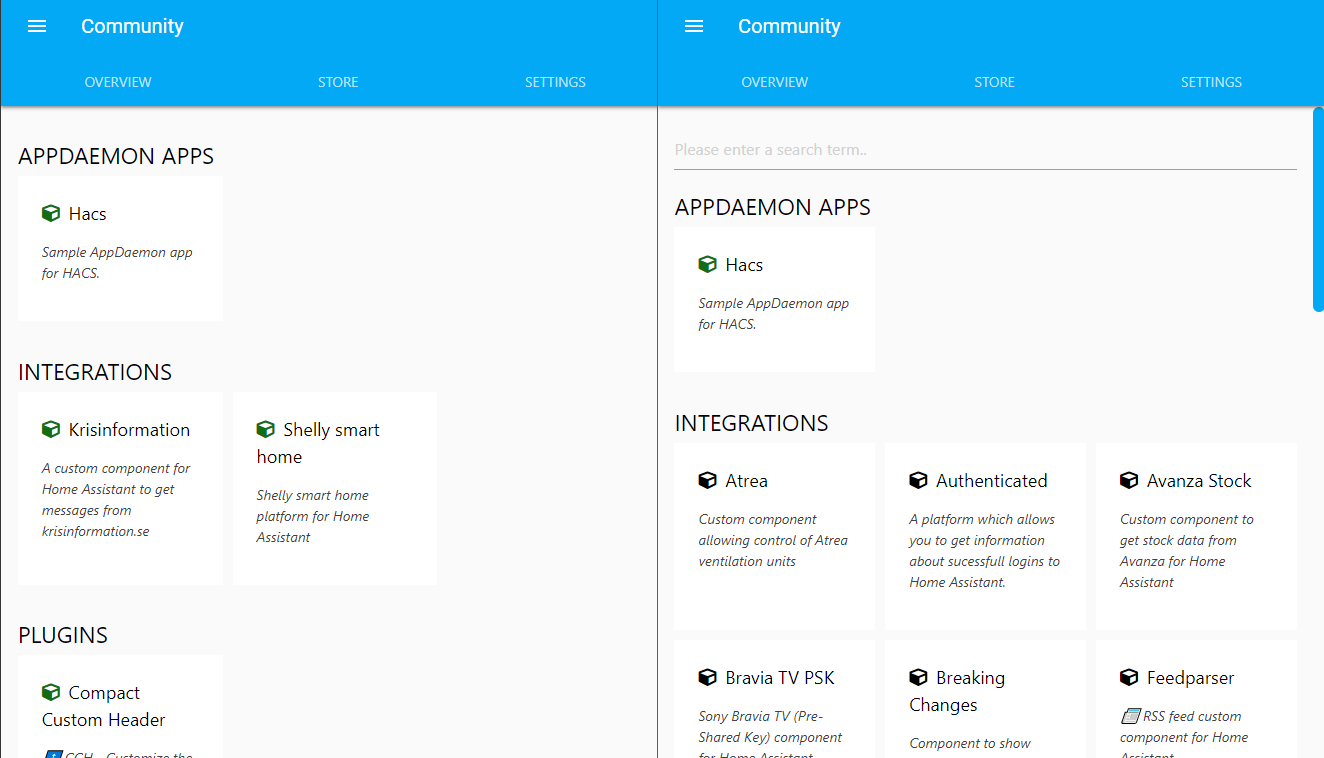Open hamburger menu in left Community panel

click(x=37, y=27)
